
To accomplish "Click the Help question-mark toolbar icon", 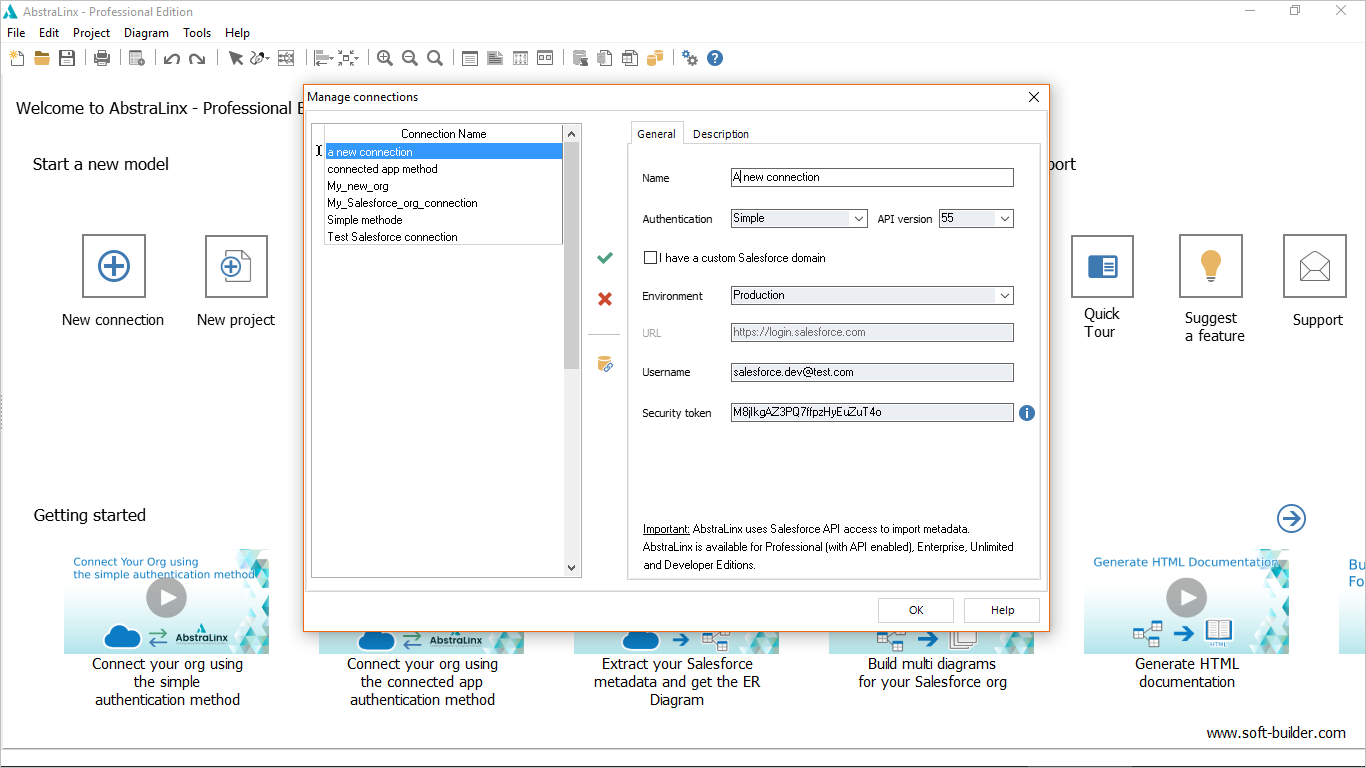I will tap(715, 58).
